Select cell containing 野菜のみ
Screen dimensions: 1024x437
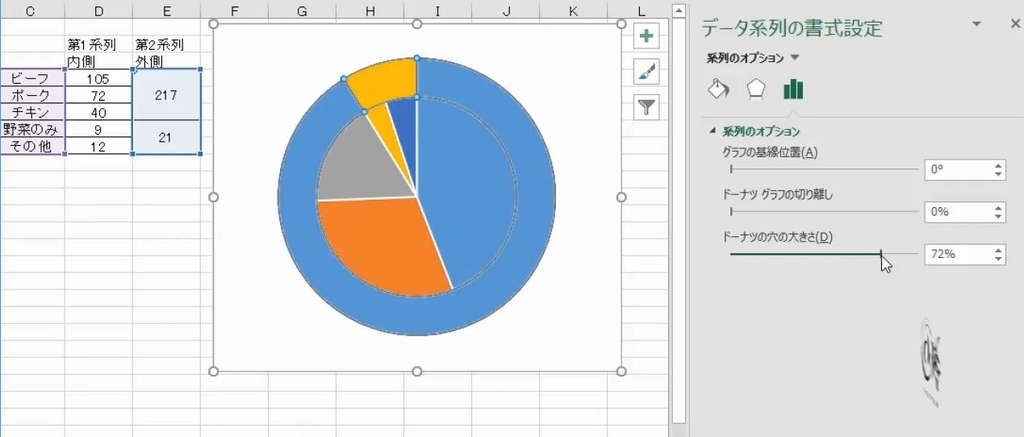(31, 129)
